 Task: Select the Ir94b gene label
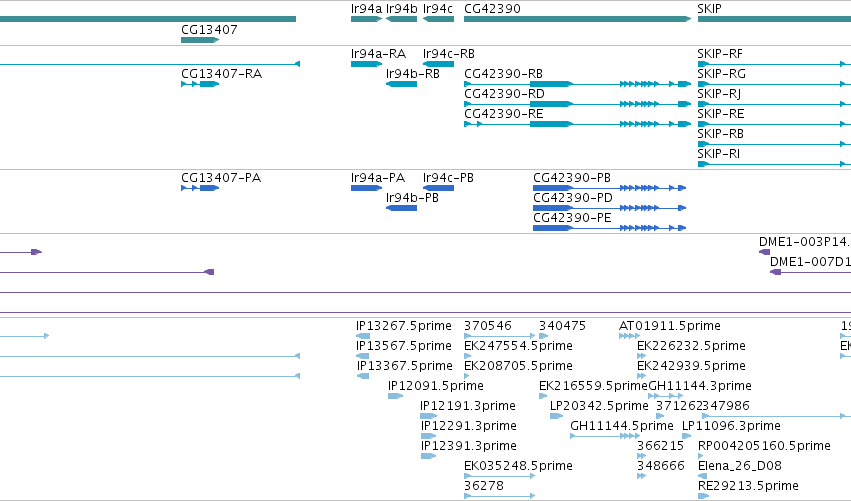[x=402, y=9]
